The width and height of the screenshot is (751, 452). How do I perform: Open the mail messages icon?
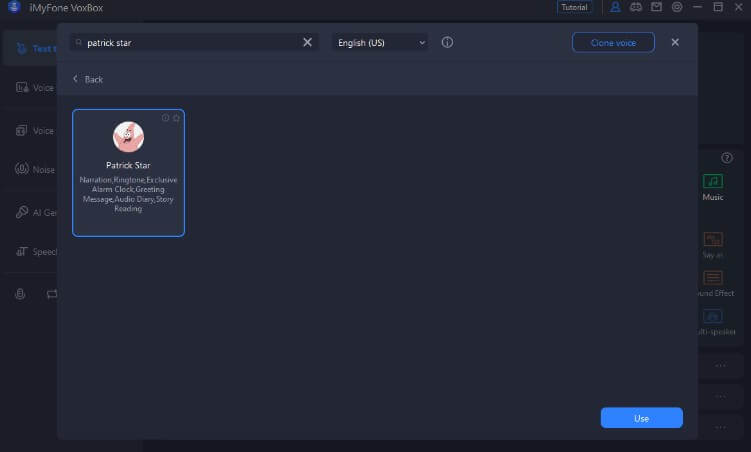point(656,7)
